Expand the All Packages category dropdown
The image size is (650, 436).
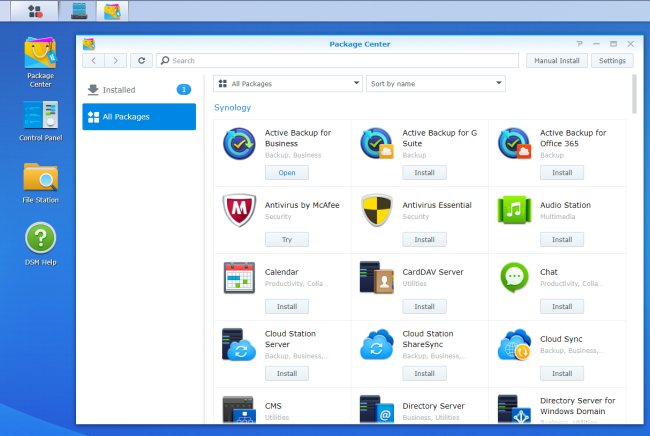tap(288, 83)
